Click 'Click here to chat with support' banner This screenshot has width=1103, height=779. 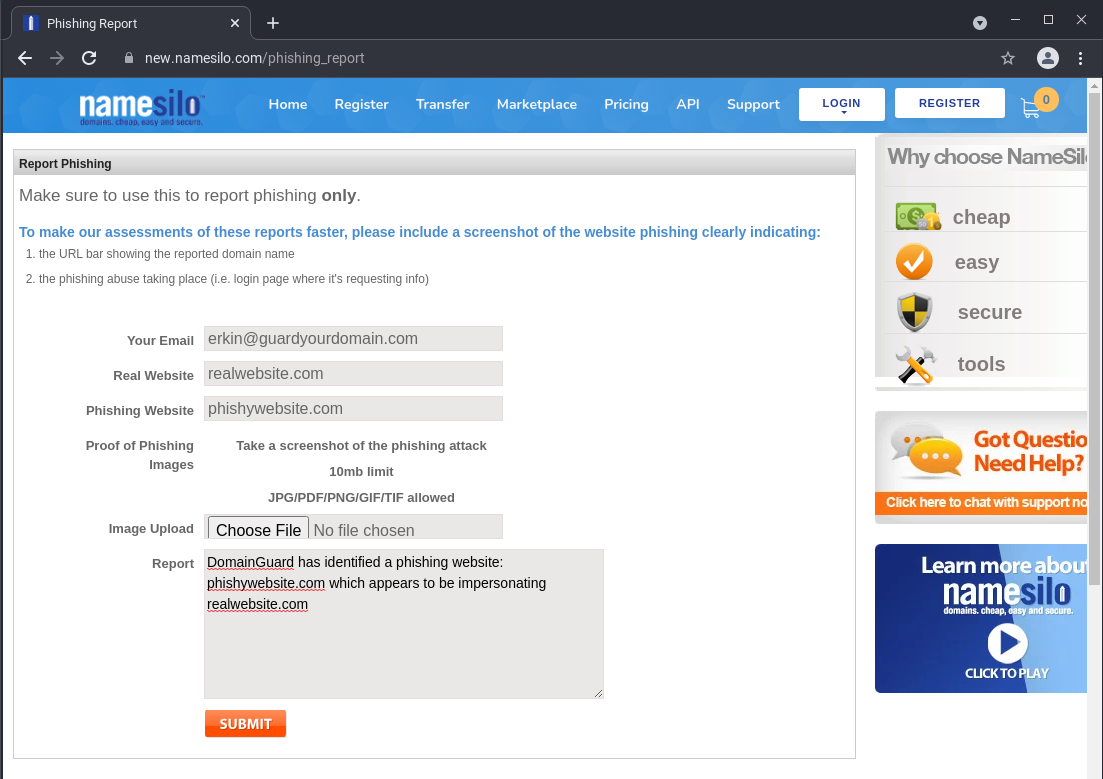[x=983, y=502]
